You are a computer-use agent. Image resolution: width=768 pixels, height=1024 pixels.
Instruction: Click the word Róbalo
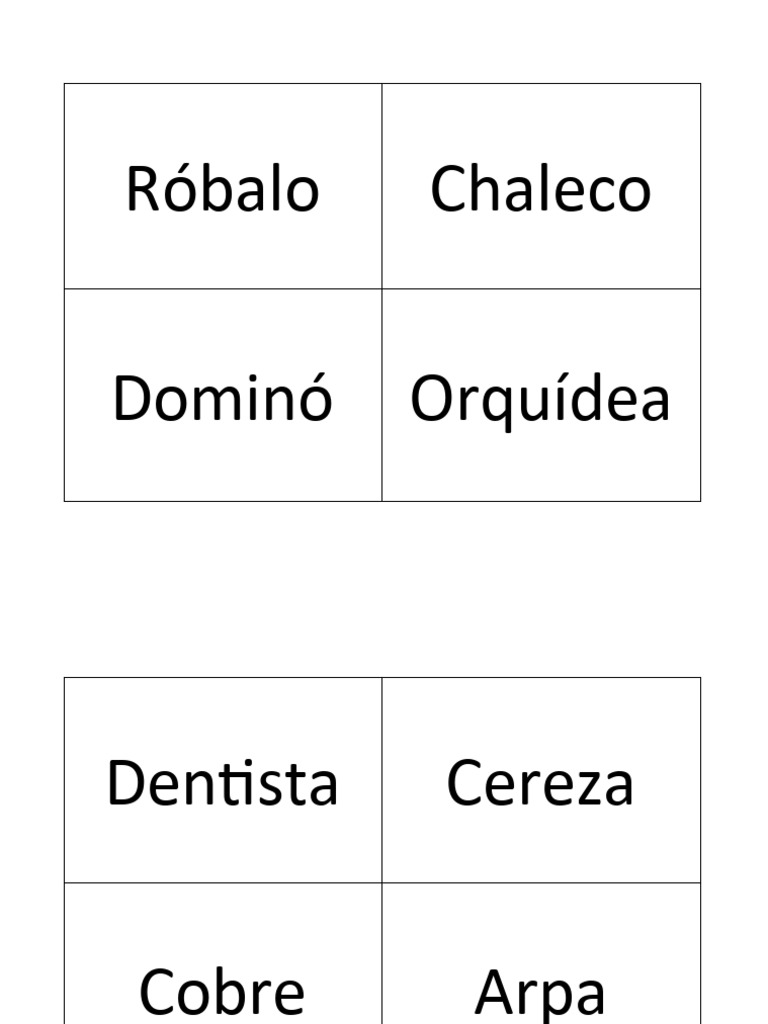coord(222,189)
